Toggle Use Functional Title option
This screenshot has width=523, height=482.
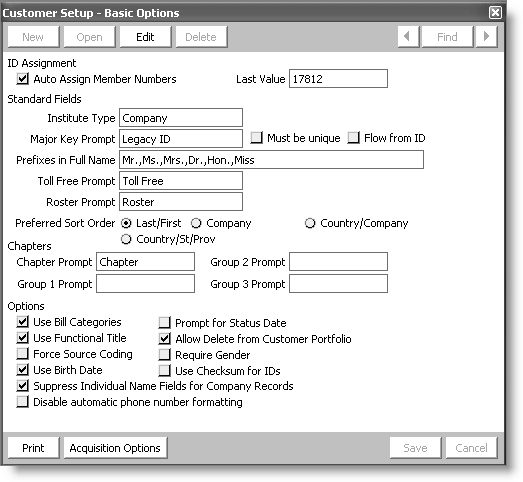tap(22, 338)
